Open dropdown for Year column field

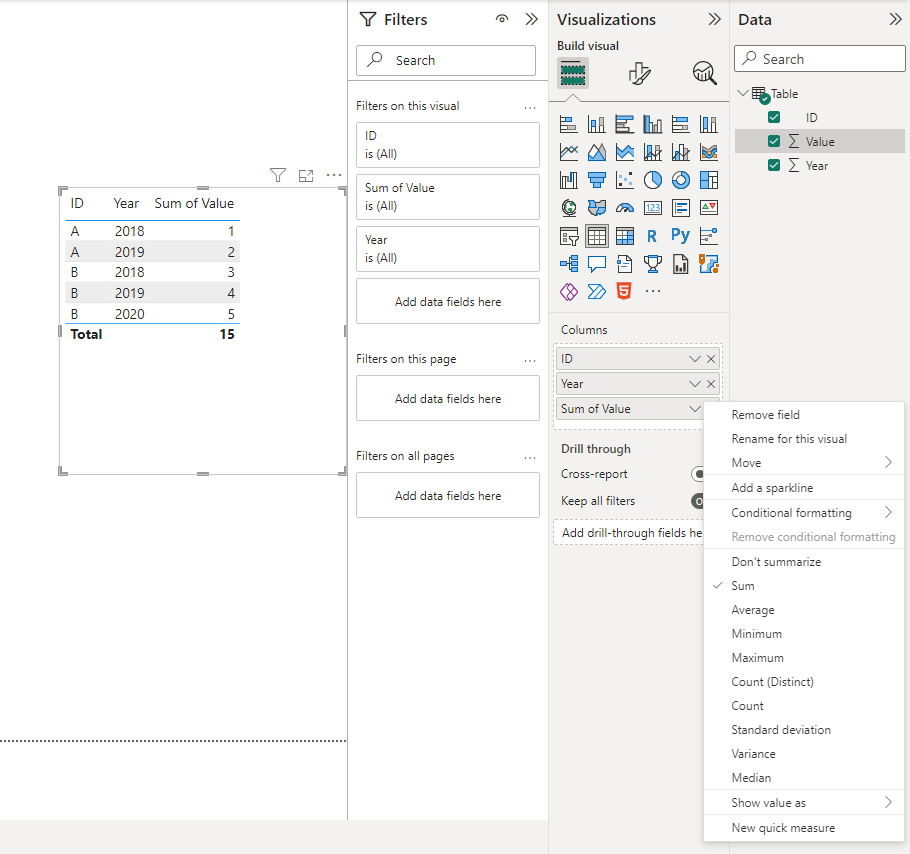click(x=695, y=384)
